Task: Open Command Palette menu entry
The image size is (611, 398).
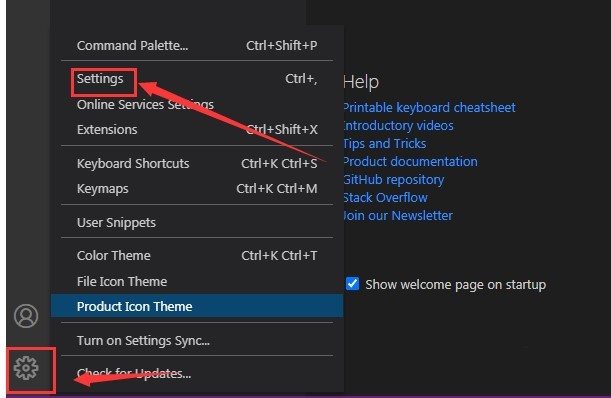Action: 197,46
